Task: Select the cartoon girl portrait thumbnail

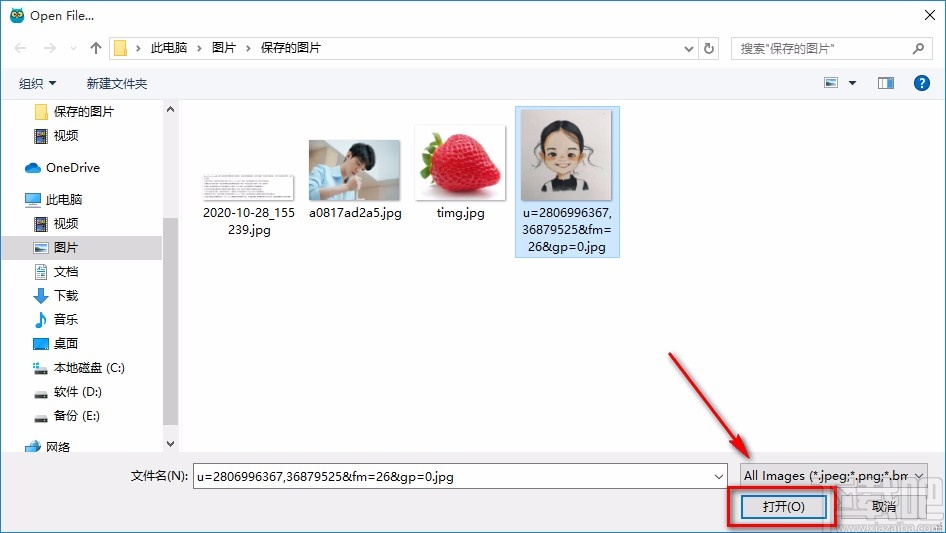Action: pyautogui.click(x=566, y=155)
